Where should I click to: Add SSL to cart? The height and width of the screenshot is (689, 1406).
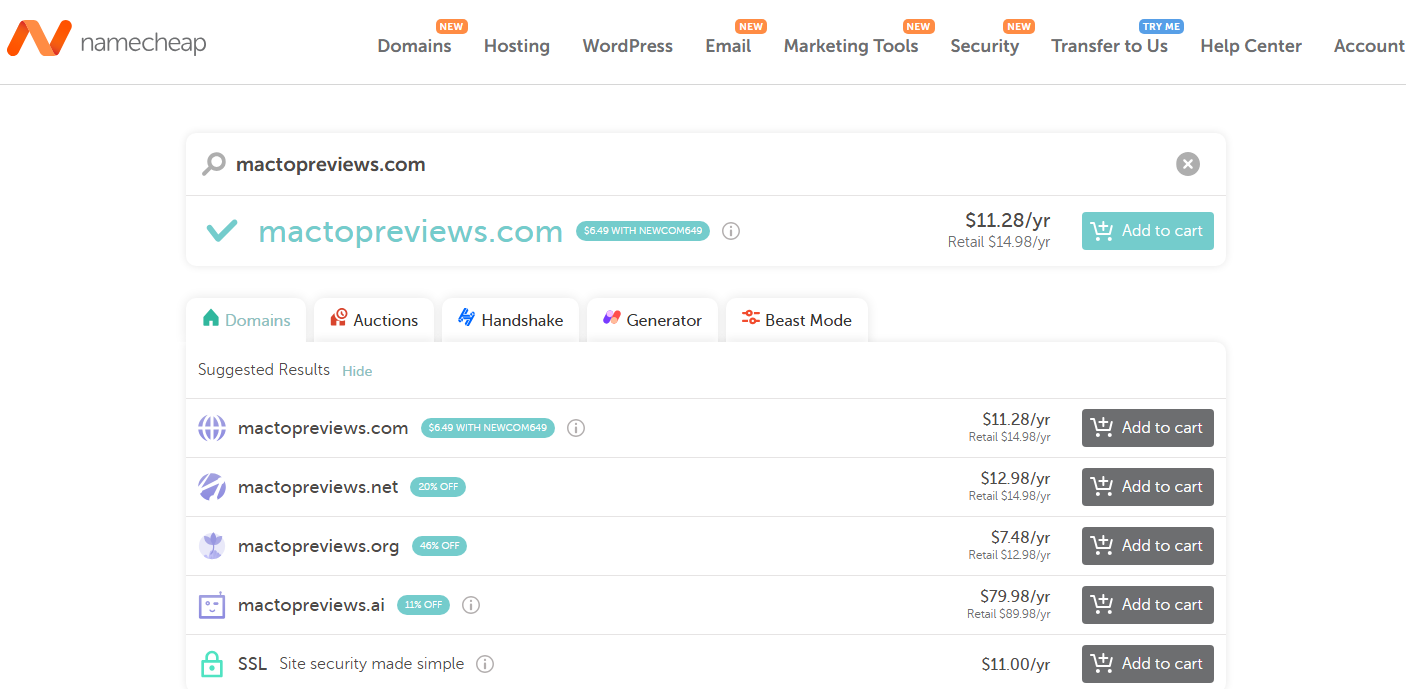pyautogui.click(x=1148, y=664)
